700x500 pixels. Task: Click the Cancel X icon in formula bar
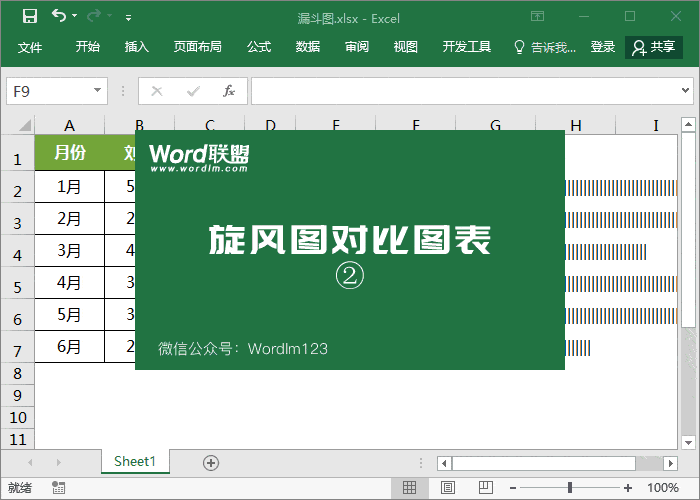(157, 91)
